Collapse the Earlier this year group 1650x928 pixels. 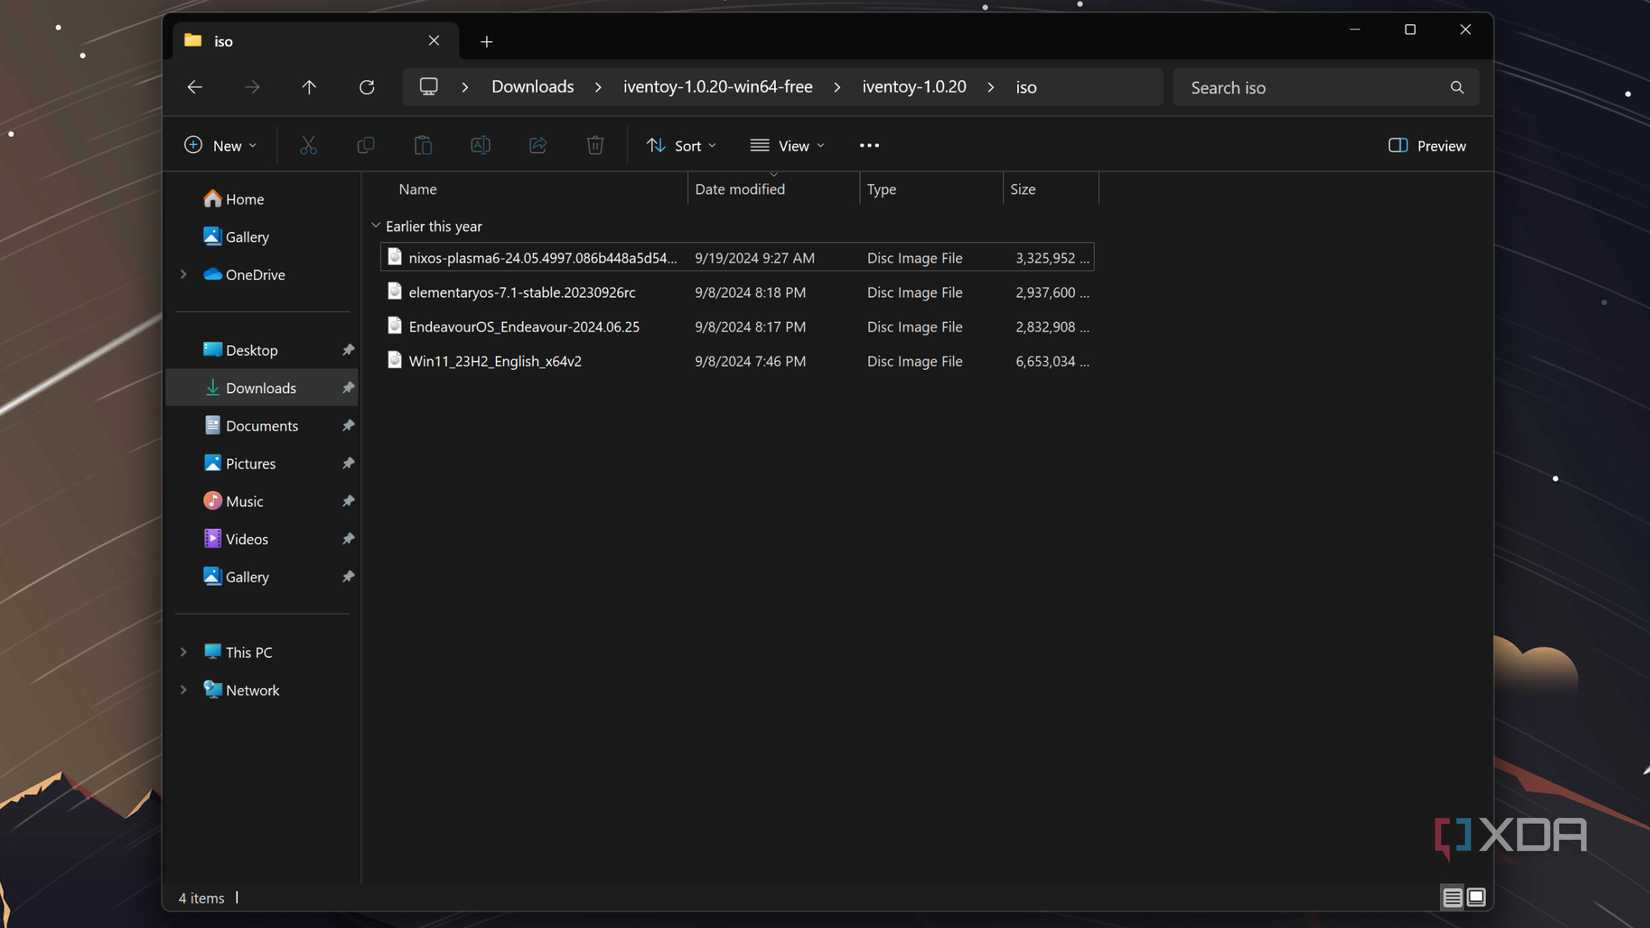coord(376,226)
